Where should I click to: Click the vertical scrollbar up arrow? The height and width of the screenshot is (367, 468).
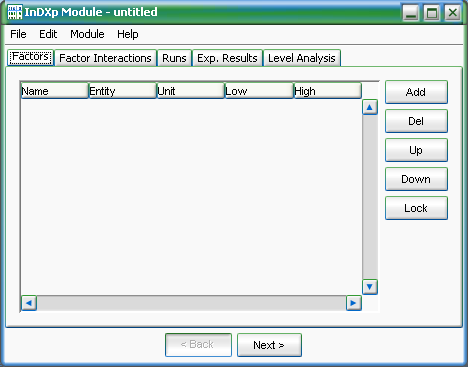(370, 107)
